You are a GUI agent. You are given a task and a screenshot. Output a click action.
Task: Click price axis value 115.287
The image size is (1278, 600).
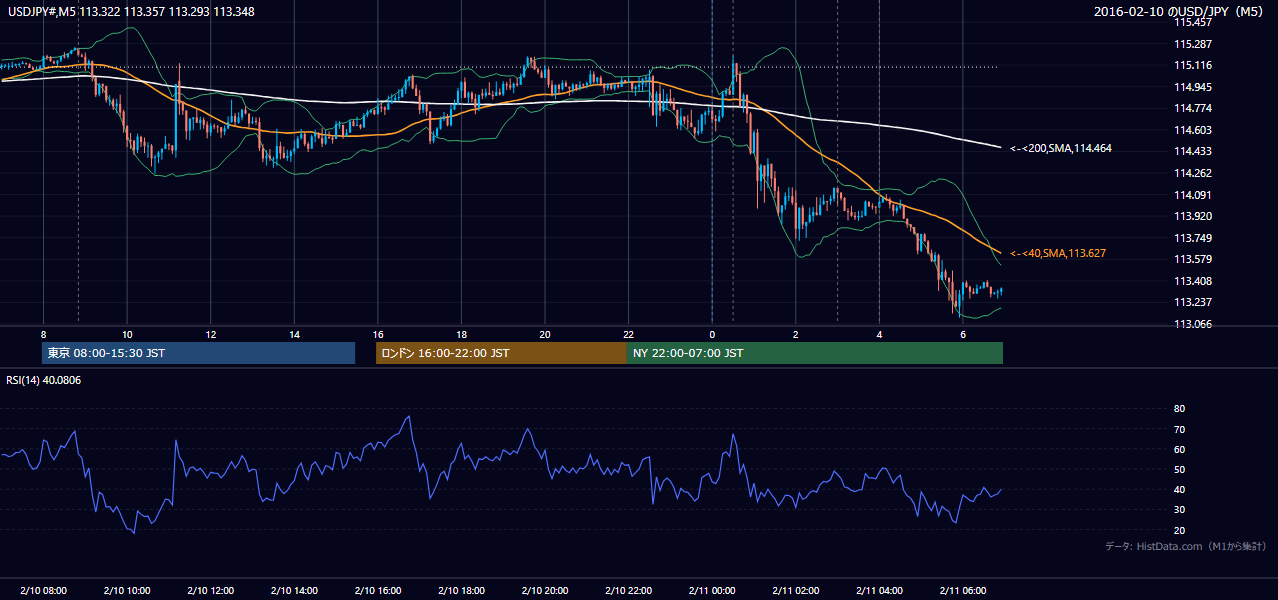(1193, 44)
